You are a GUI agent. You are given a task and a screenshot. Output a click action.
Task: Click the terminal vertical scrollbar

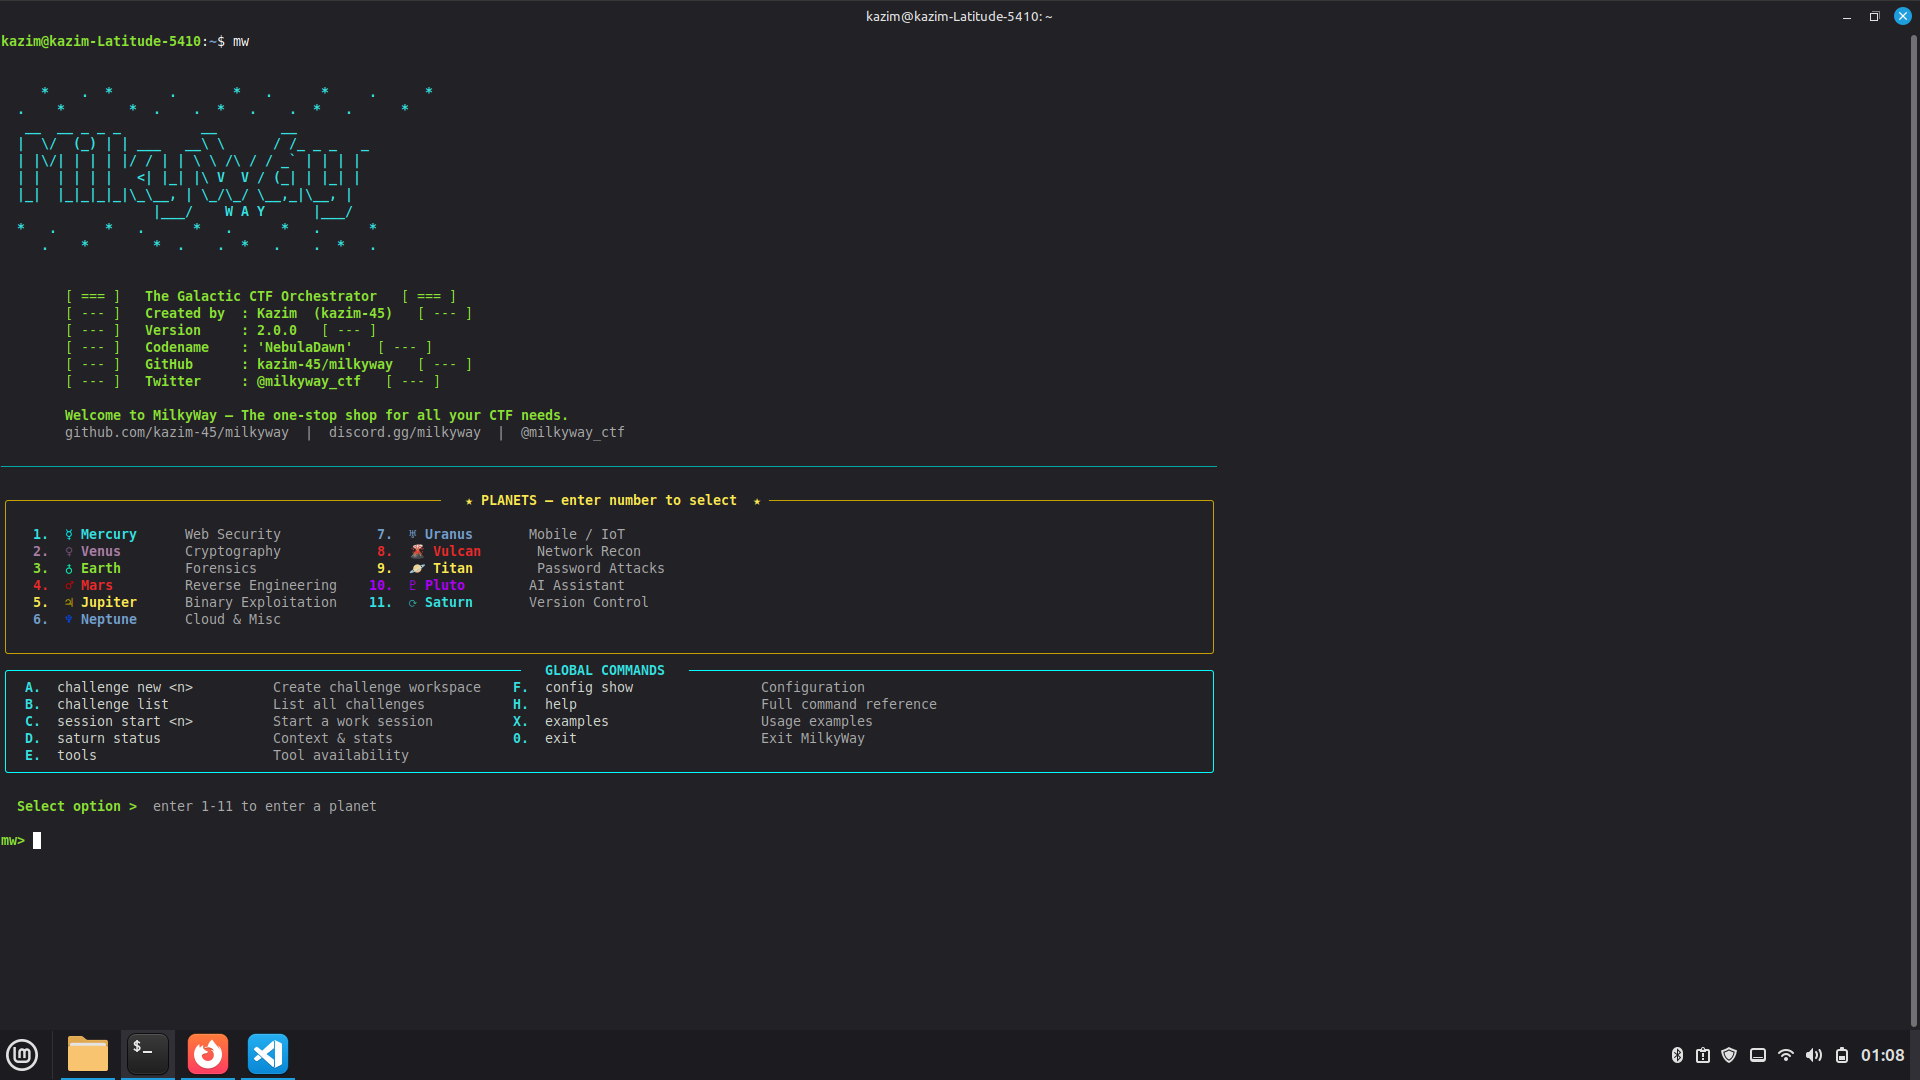click(1913, 500)
